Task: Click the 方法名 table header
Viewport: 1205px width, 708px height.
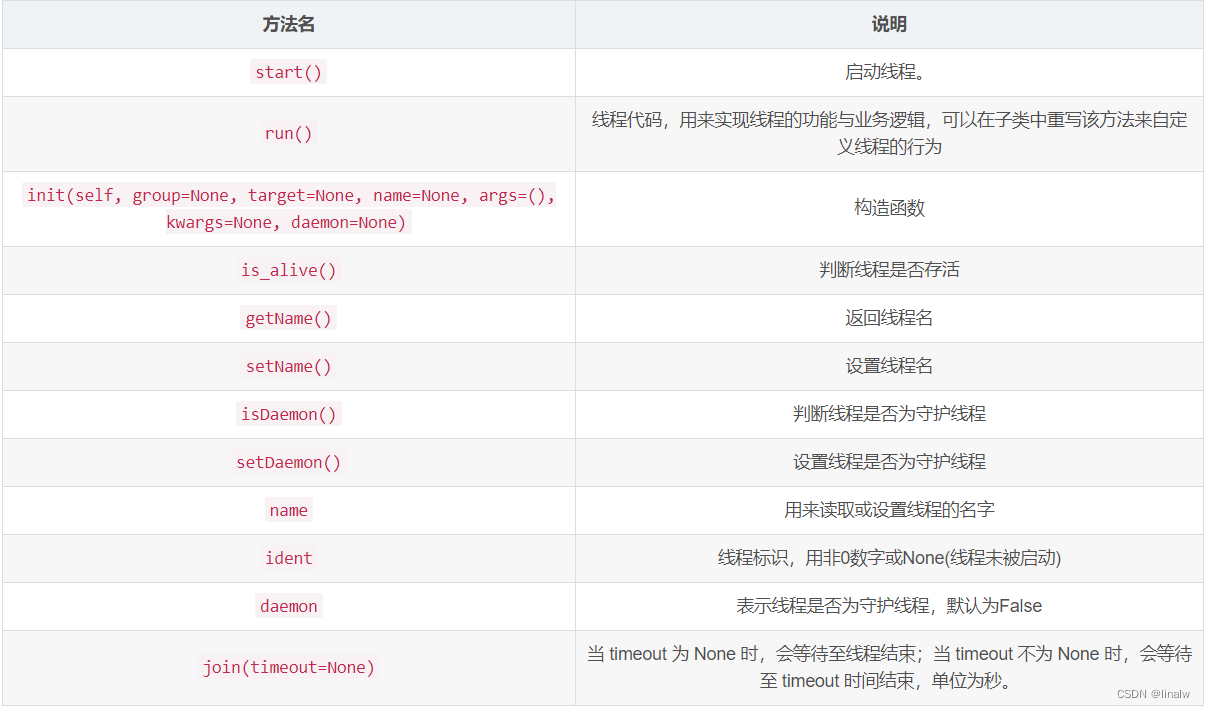Action: tap(288, 23)
